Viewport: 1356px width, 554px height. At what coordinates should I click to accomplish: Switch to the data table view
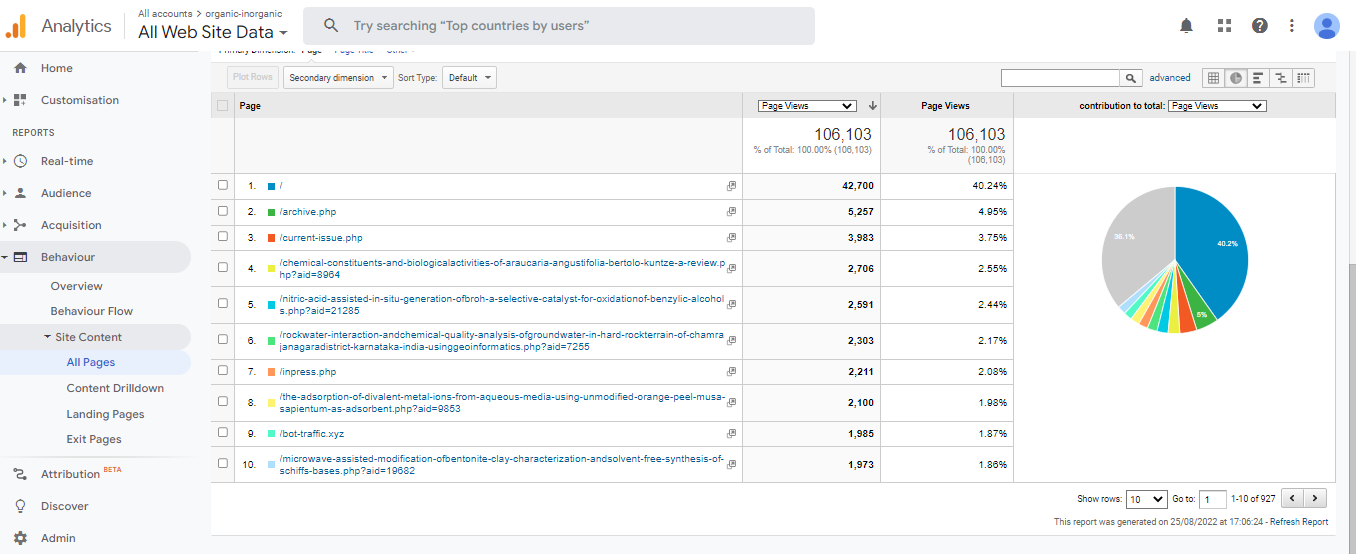pyautogui.click(x=1213, y=78)
